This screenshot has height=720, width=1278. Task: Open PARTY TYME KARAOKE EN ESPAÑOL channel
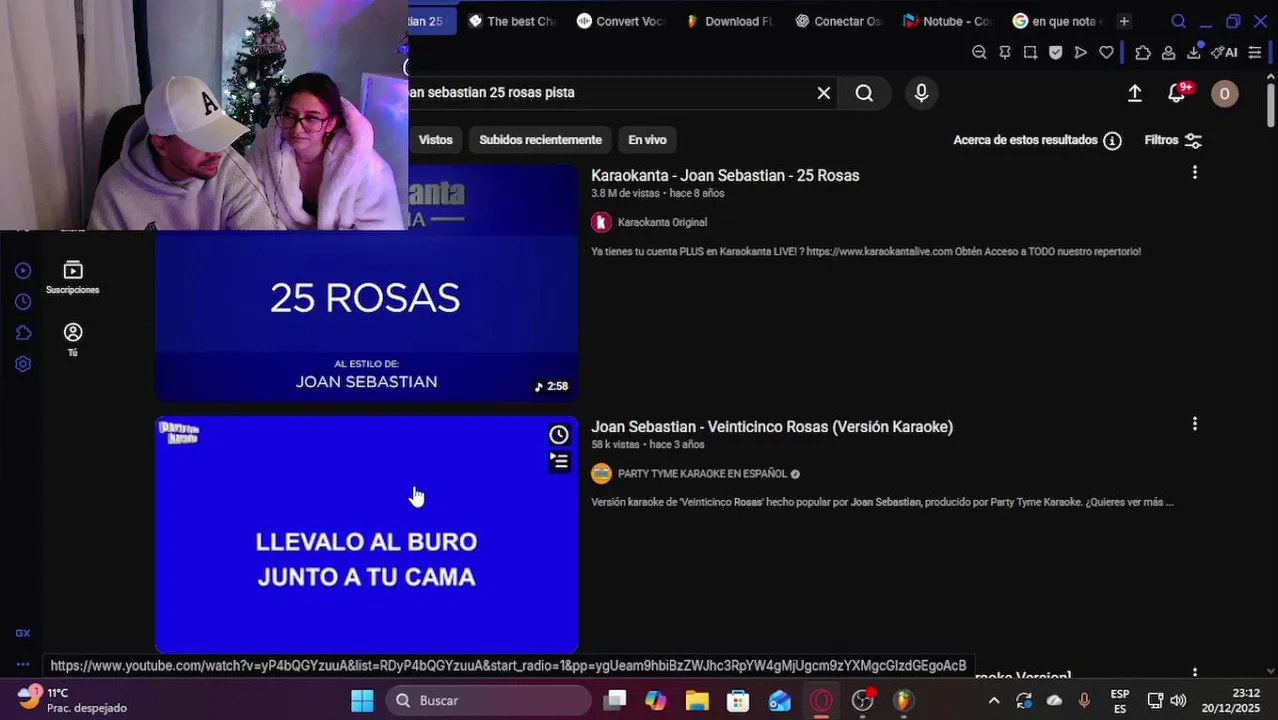[702, 474]
